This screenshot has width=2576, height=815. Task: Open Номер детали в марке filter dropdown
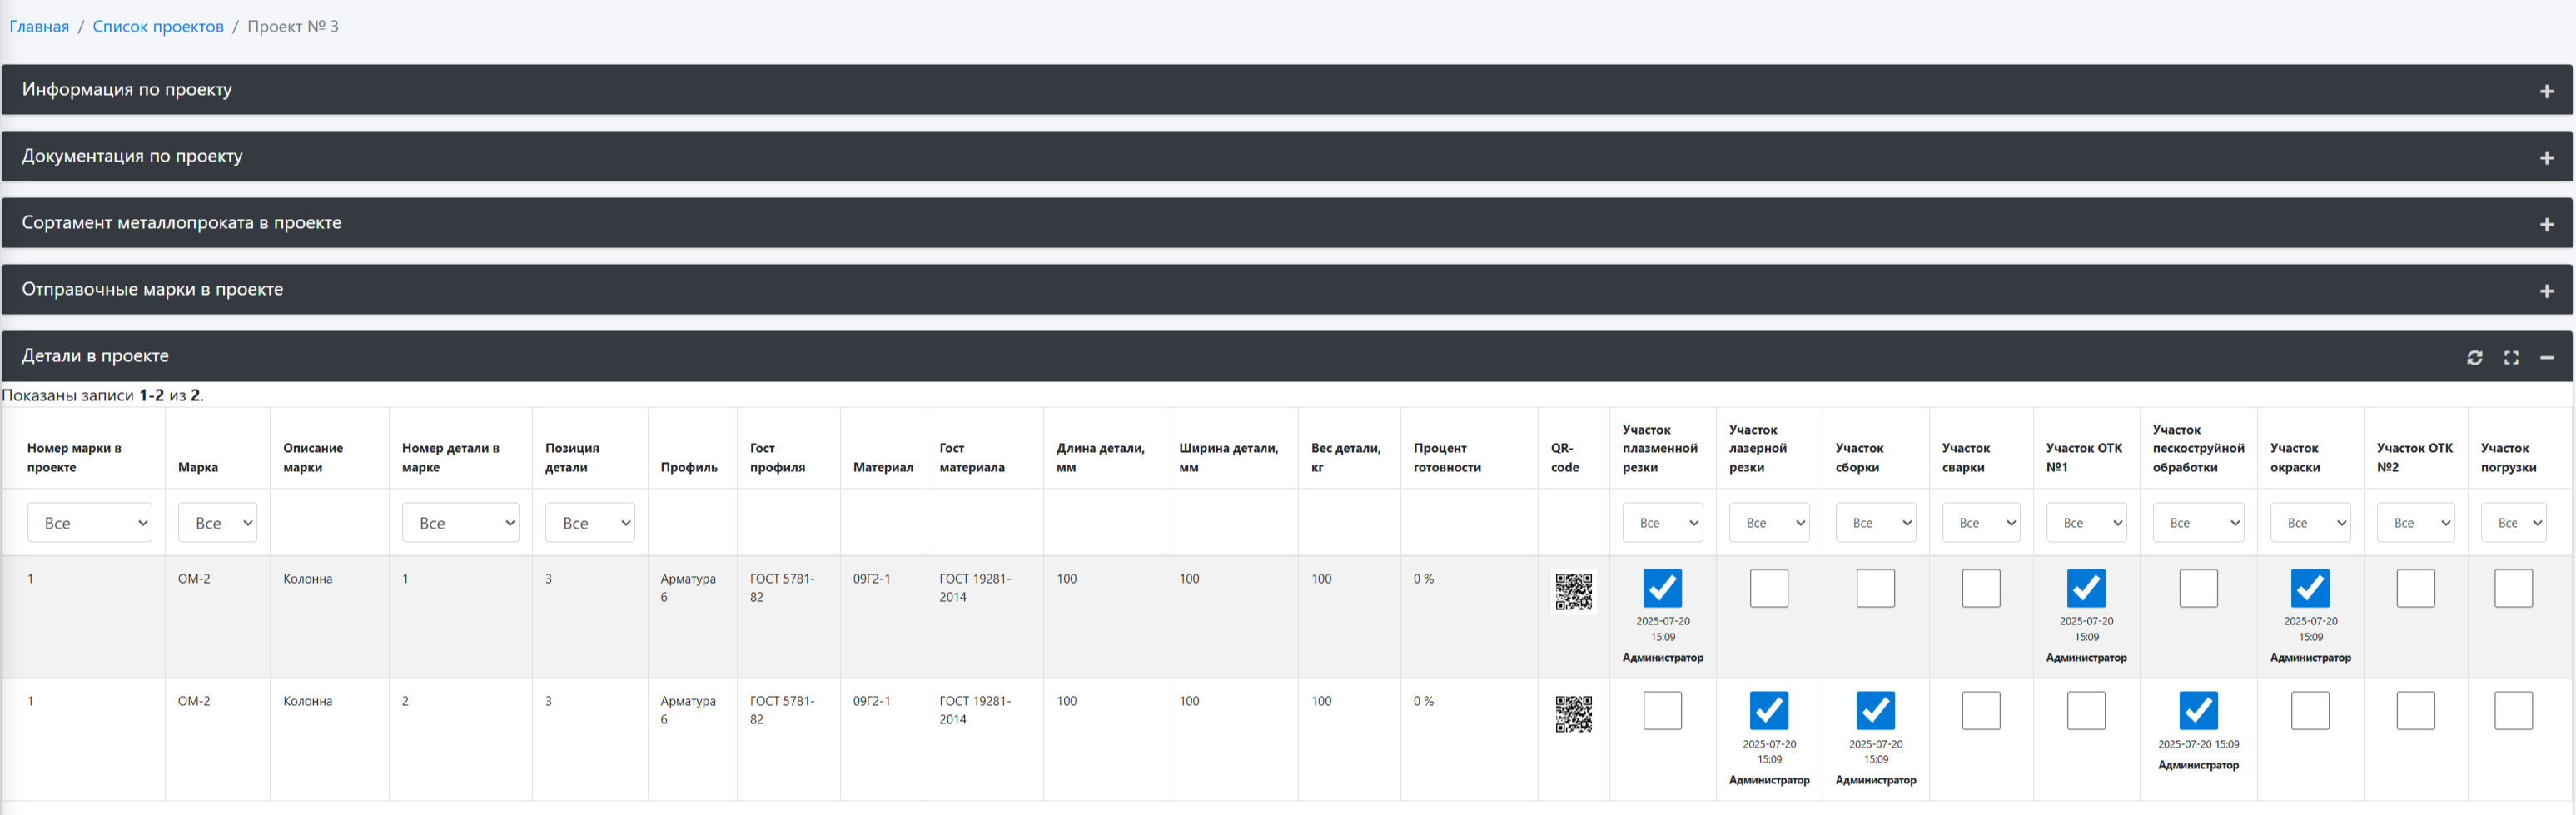460,523
